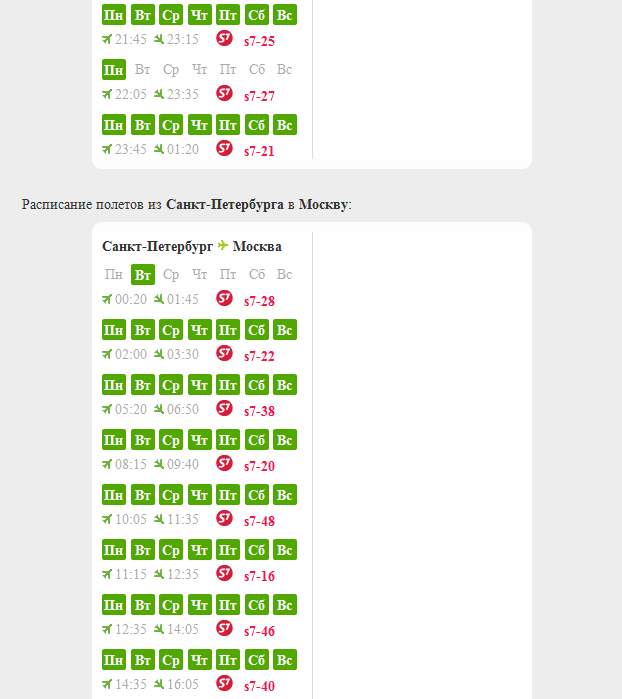
Task: Click the S7 logo for flight s7-40
Action: (x=224, y=683)
